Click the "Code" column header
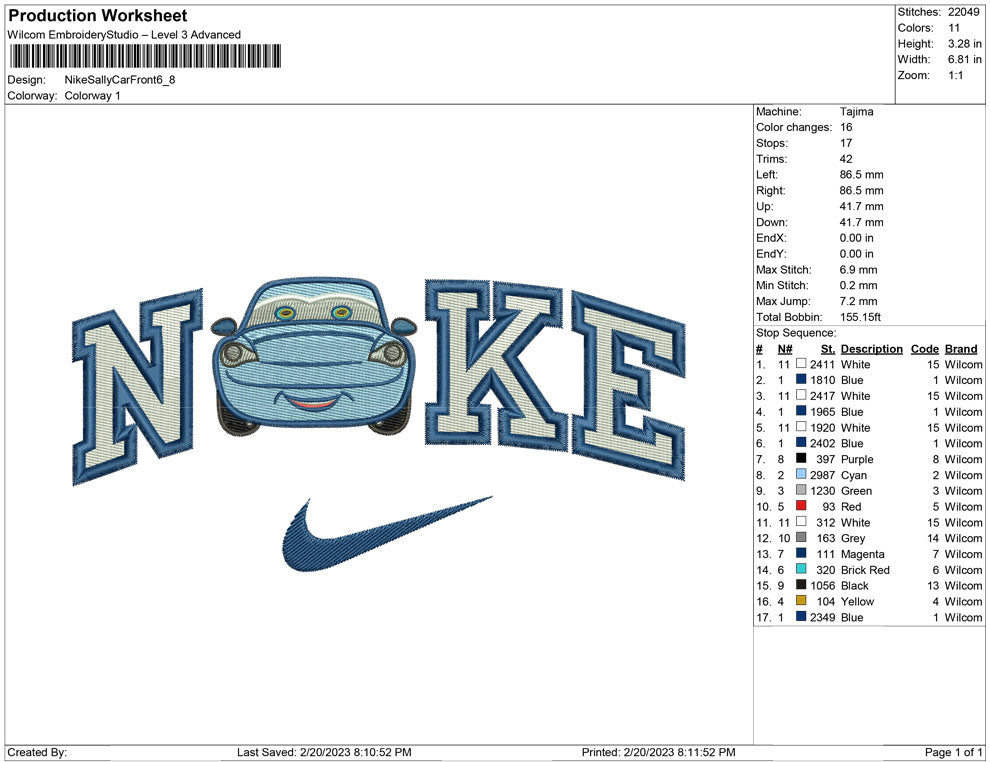 click(925, 349)
